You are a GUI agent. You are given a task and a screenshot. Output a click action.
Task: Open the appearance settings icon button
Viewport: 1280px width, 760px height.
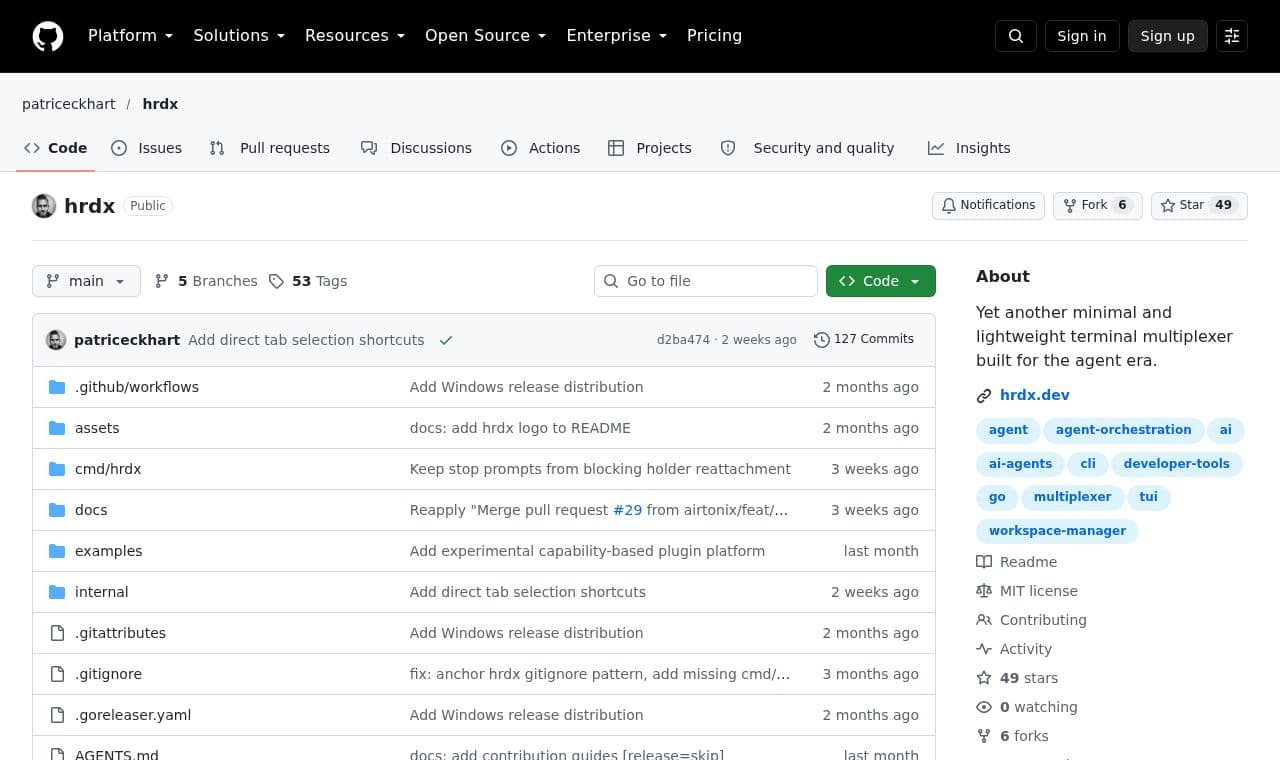click(1232, 36)
